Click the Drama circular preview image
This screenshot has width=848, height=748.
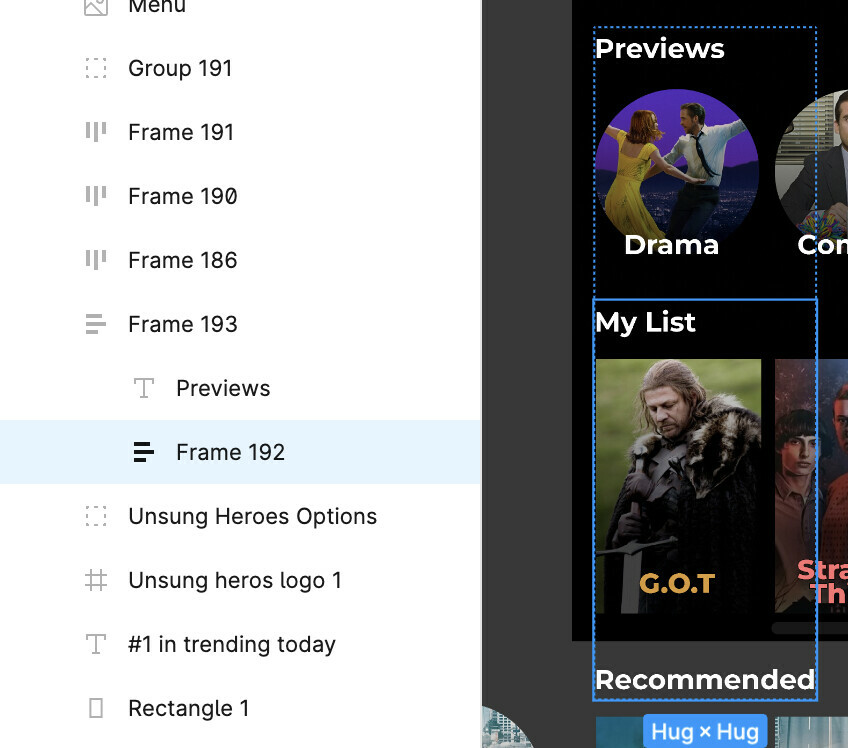(x=677, y=171)
